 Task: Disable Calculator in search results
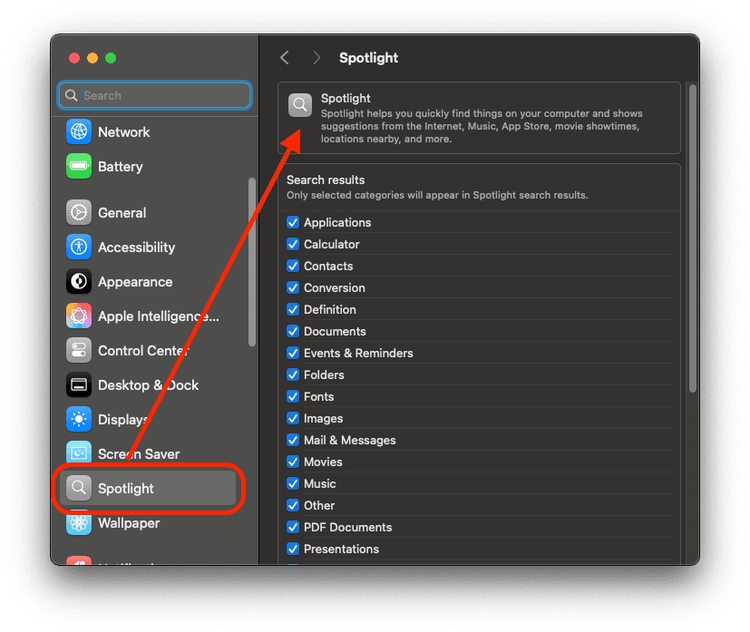pyautogui.click(x=293, y=244)
